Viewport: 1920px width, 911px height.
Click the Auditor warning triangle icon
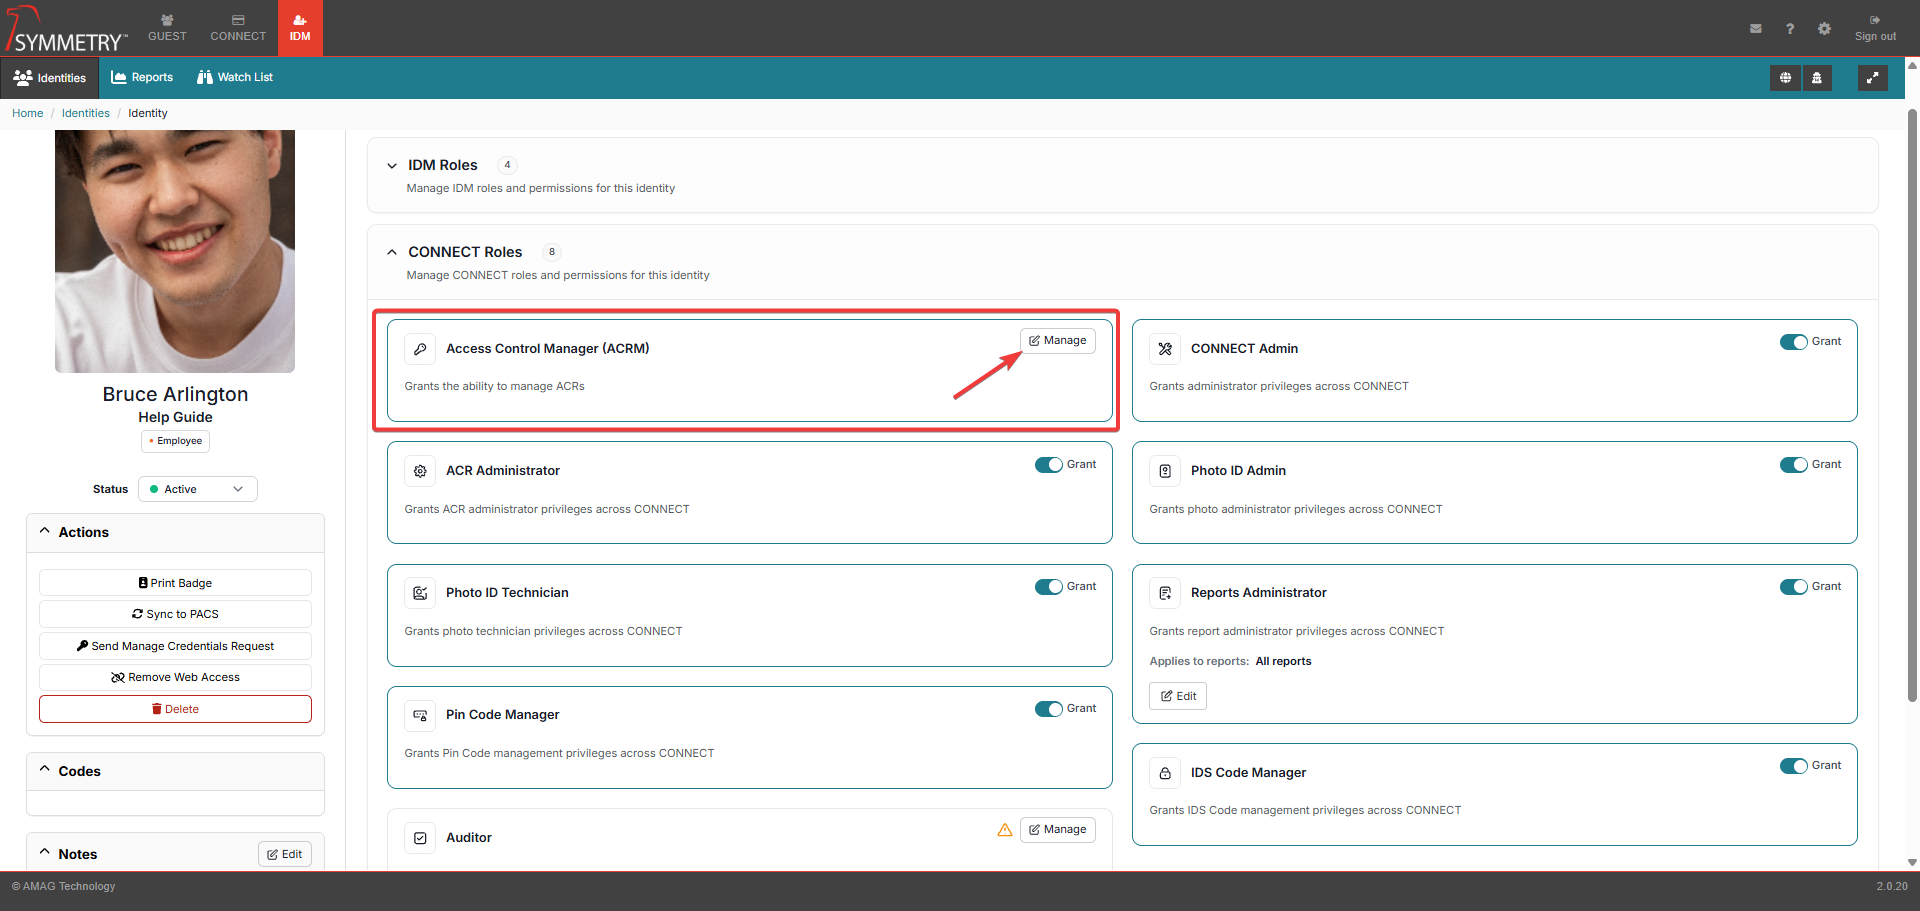click(1004, 830)
